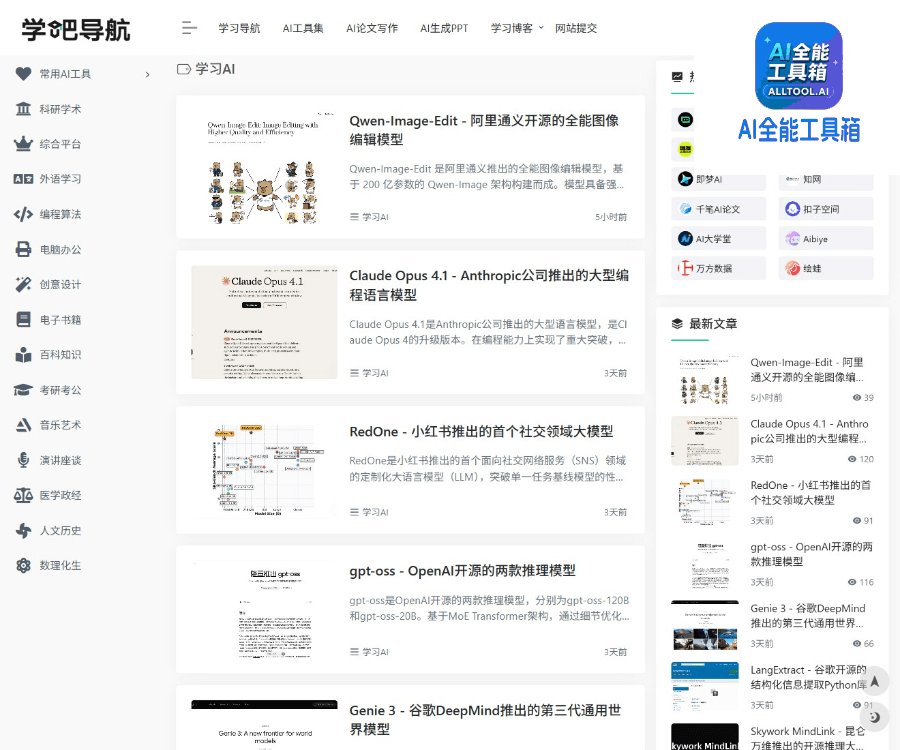Click the 学吧导航 site logo

[x=76, y=29]
